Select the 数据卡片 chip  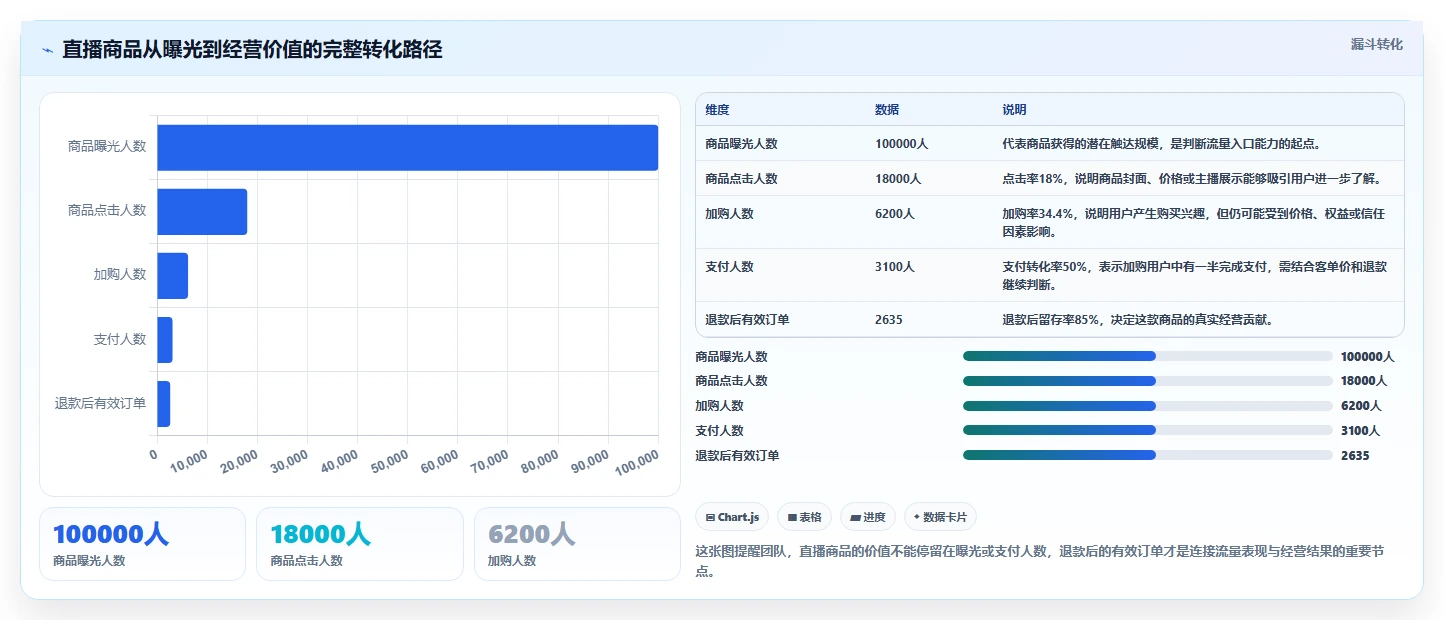[x=940, y=517]
